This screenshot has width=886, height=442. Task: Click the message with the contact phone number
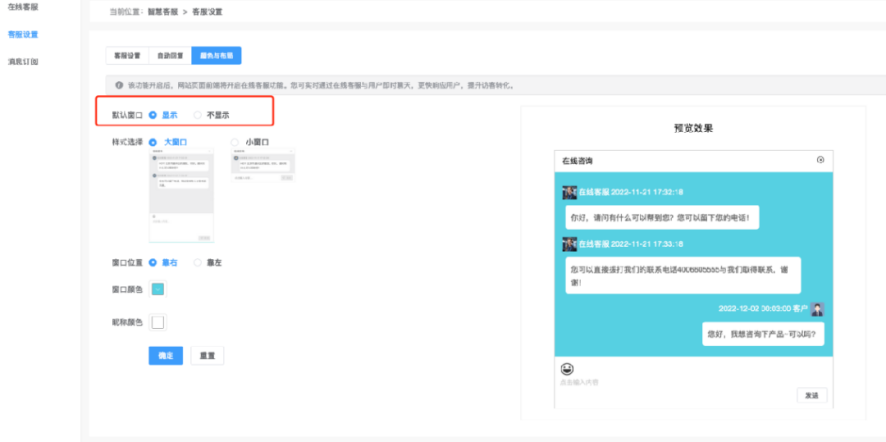683,275
